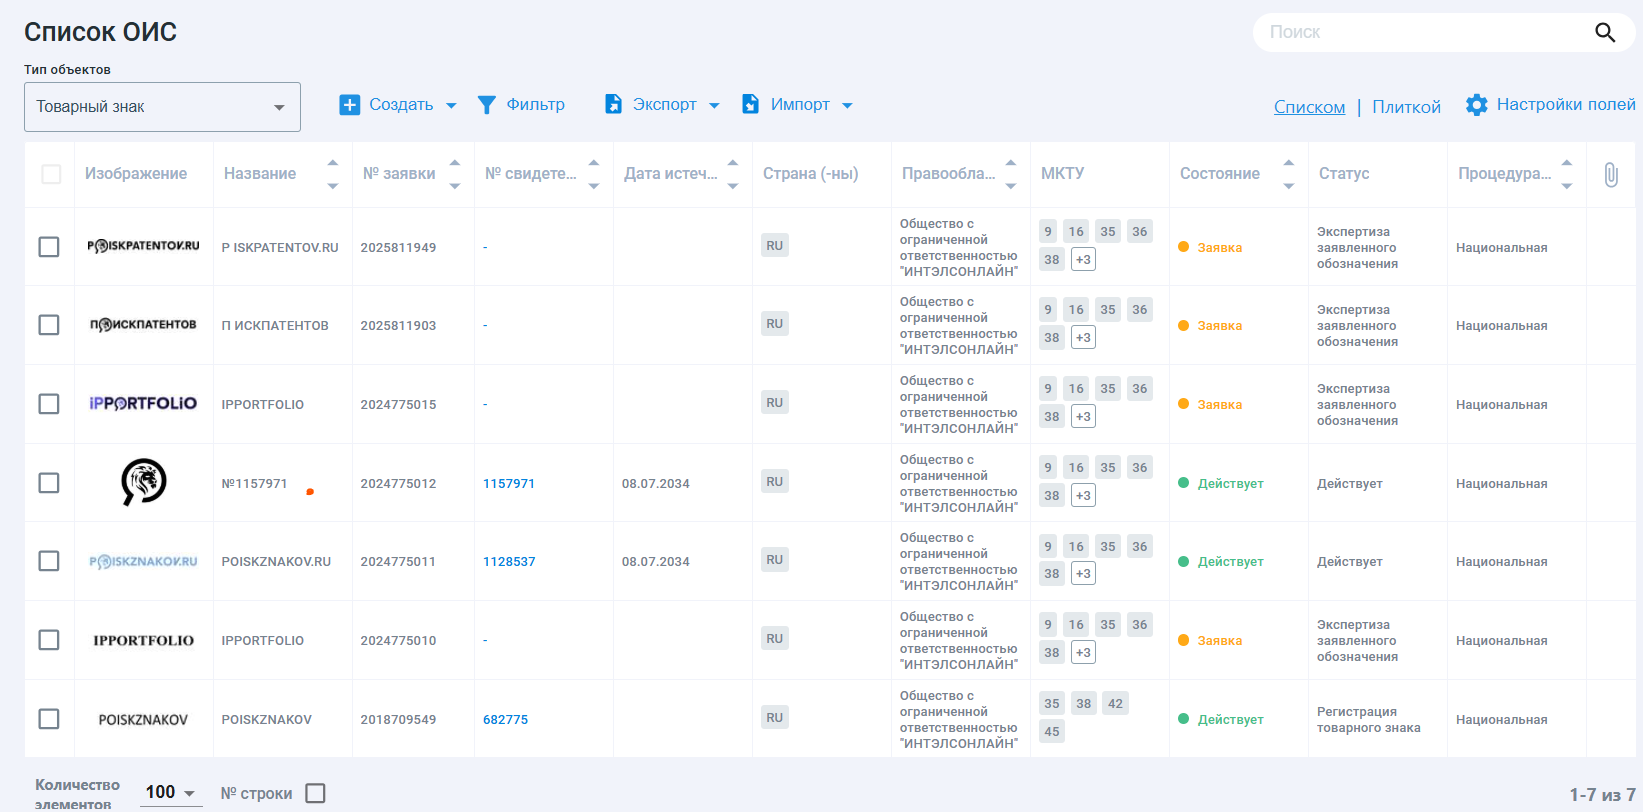The height and width of the screenshot is (812, 1643).
Task: Click the search magnifier icon
Action: pyautogui.click(x=1604, y=33)
